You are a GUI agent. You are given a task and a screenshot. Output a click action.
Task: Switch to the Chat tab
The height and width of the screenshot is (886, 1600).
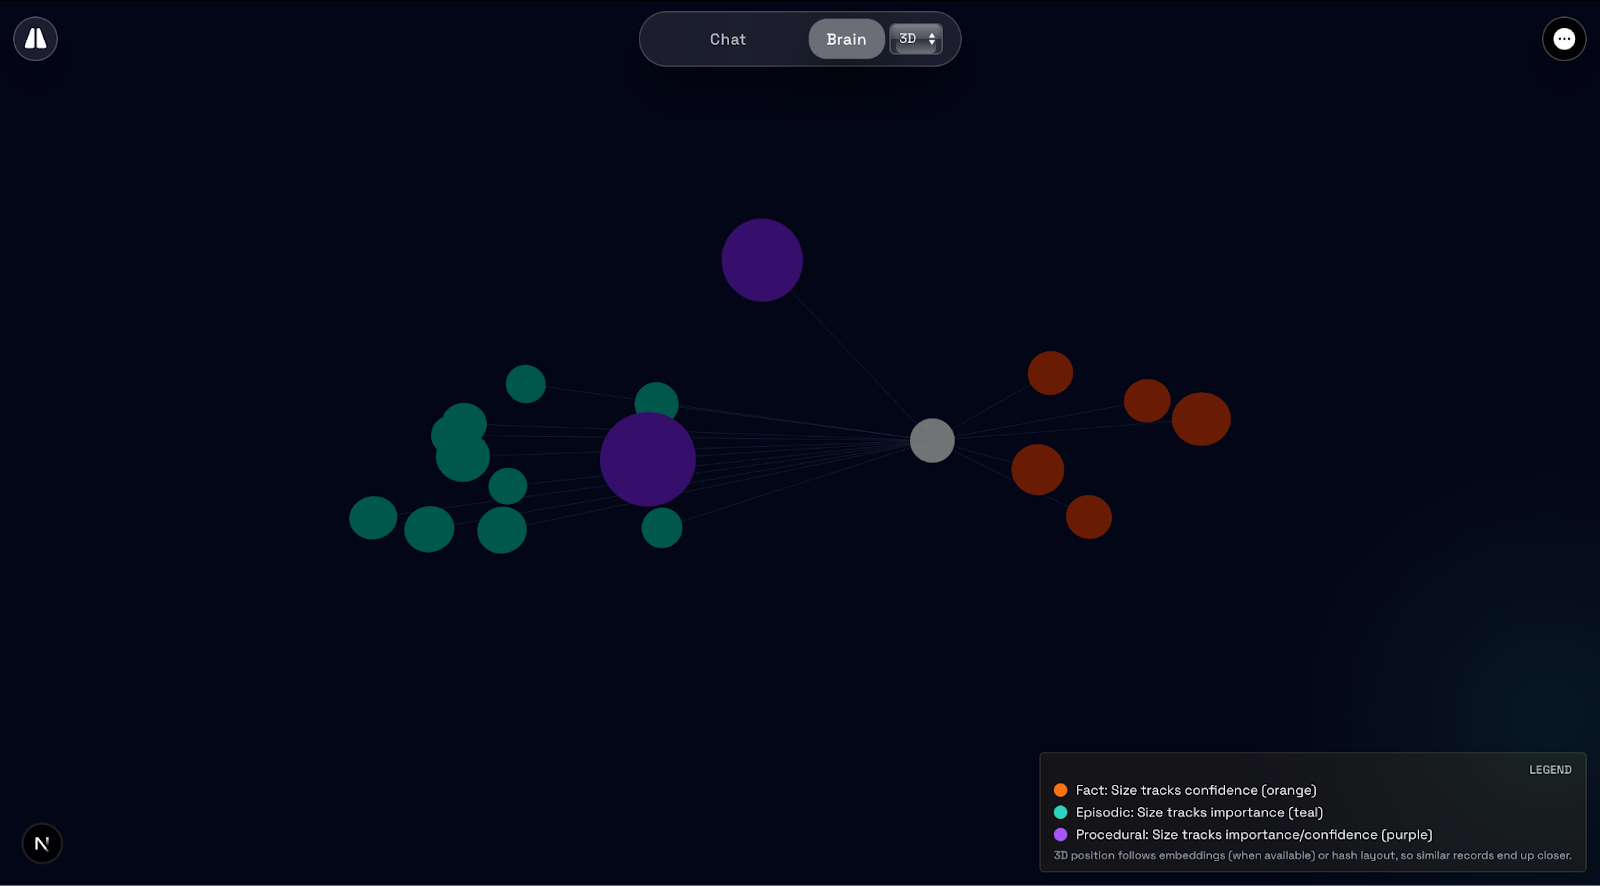(x=727, y=39)
